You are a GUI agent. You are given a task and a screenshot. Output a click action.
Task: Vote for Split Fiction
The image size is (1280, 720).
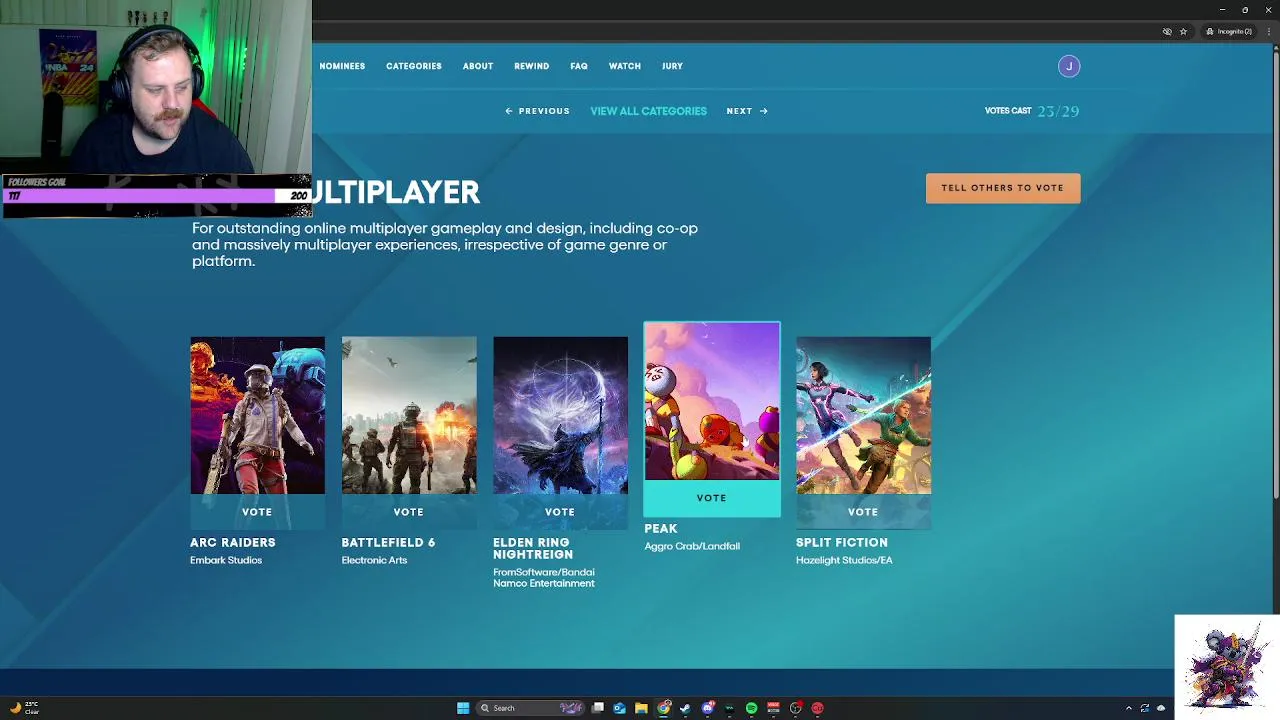pyautogui.click(x=863, y=512)
